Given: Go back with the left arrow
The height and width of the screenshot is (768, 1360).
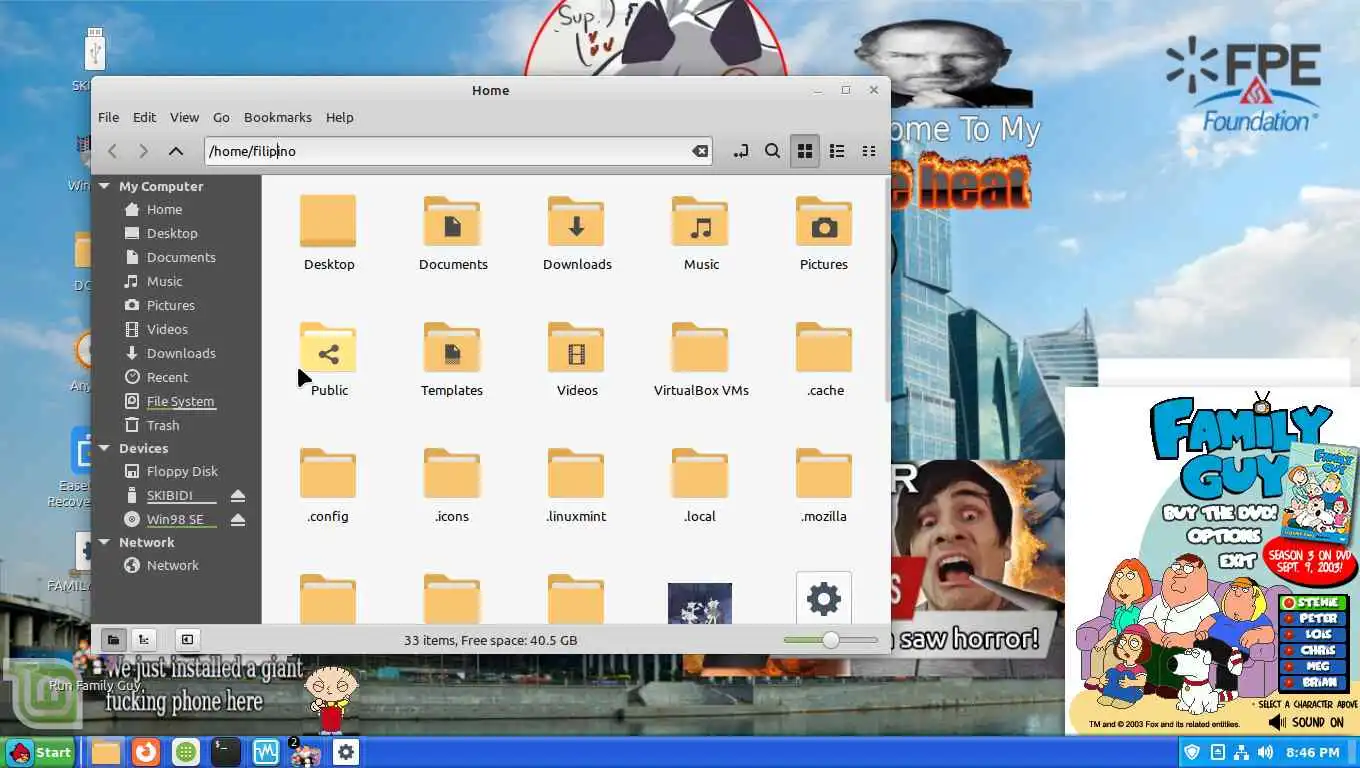Looking at the screenshot, I should point(113,151).
